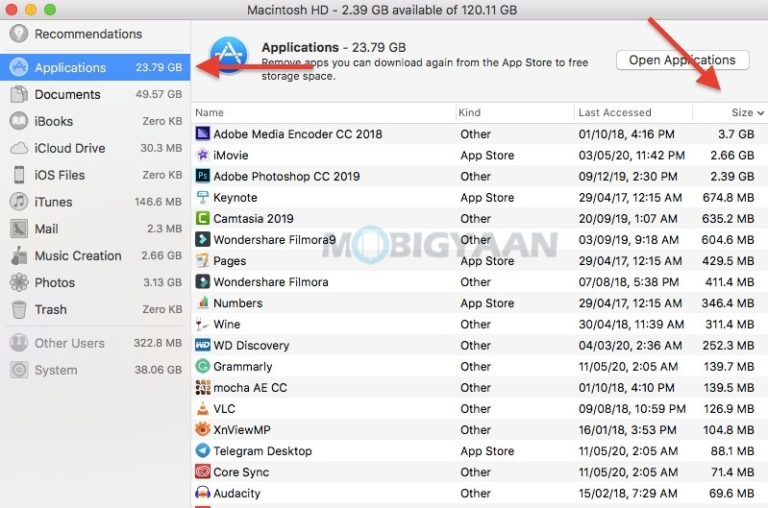Click the Core Sync icon
Viewport: 768px width, 508px height.
tap(203, 472)
